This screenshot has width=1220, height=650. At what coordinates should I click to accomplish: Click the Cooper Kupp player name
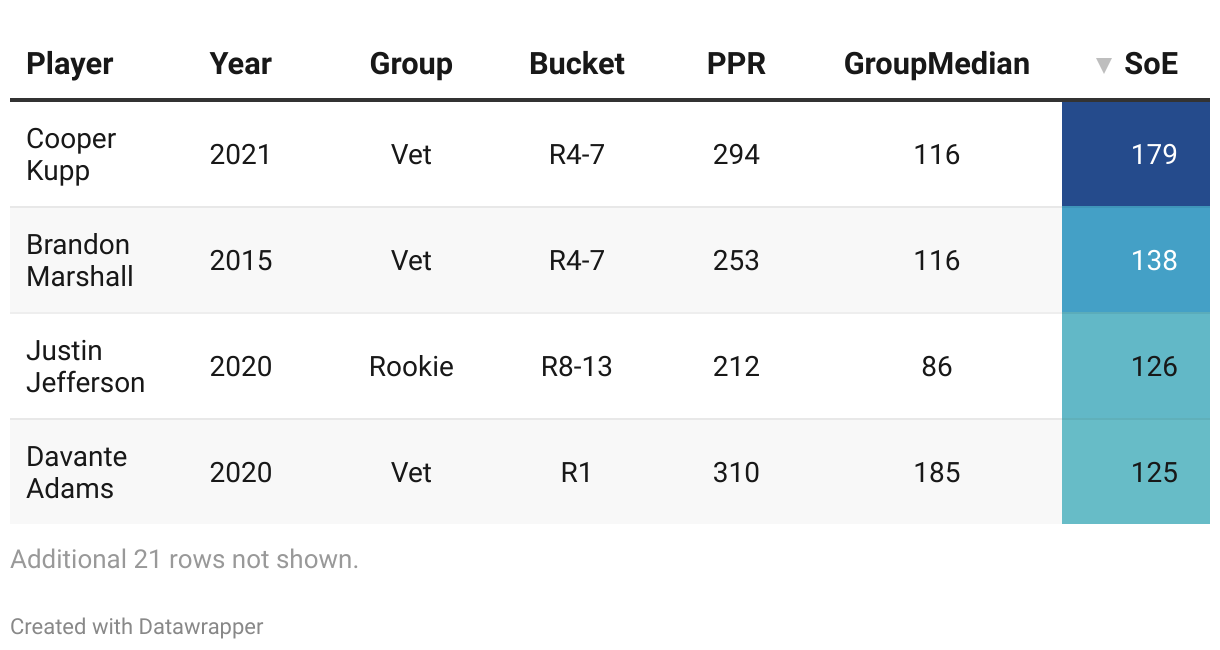71,155
